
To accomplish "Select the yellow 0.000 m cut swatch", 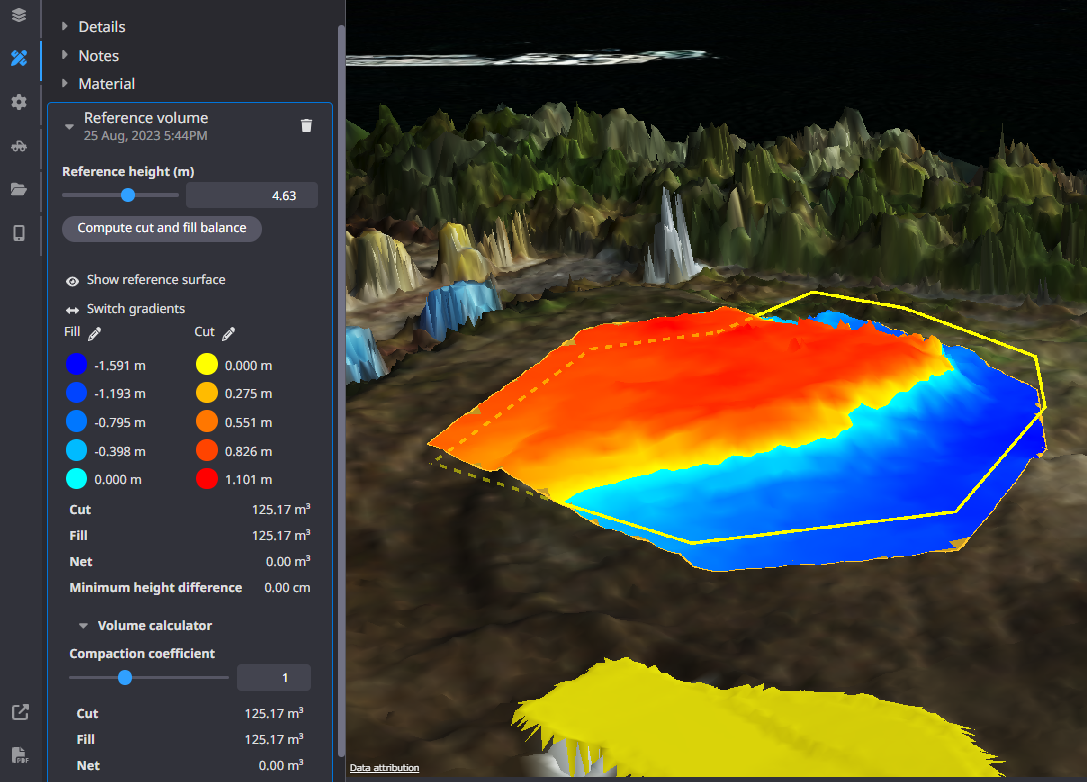I will coord(207,365).
